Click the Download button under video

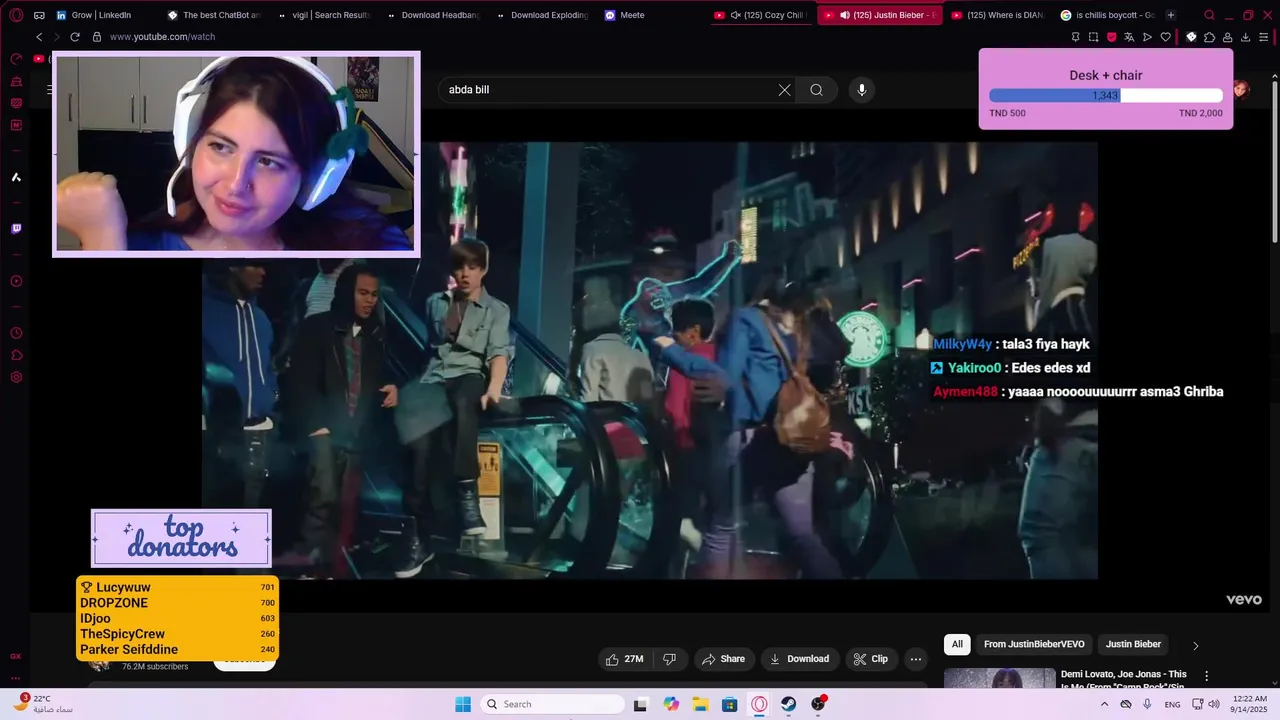(x=799, y=659)
